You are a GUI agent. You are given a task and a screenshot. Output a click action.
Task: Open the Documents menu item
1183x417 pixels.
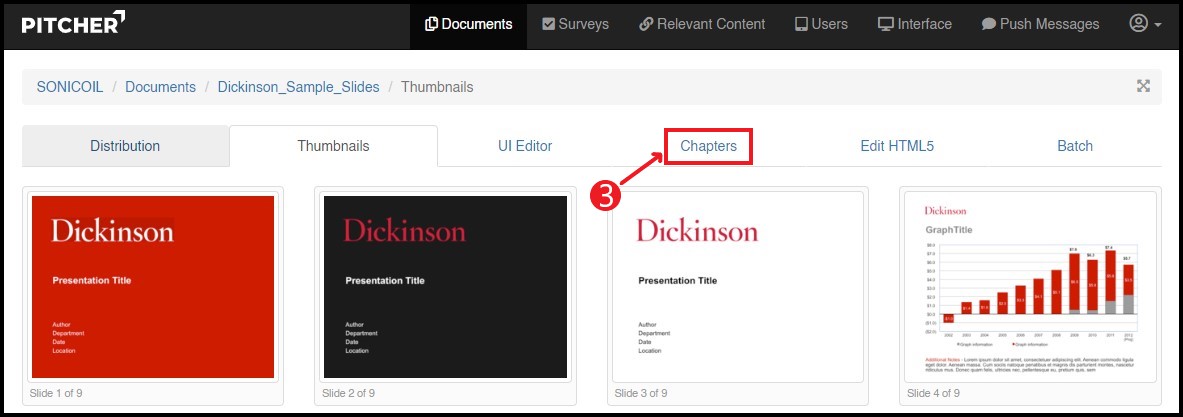[468, 24]
